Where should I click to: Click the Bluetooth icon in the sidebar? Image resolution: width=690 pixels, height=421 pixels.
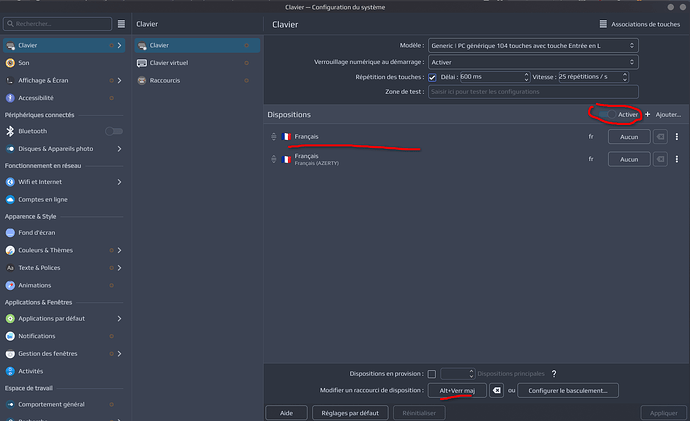(10, 131)
